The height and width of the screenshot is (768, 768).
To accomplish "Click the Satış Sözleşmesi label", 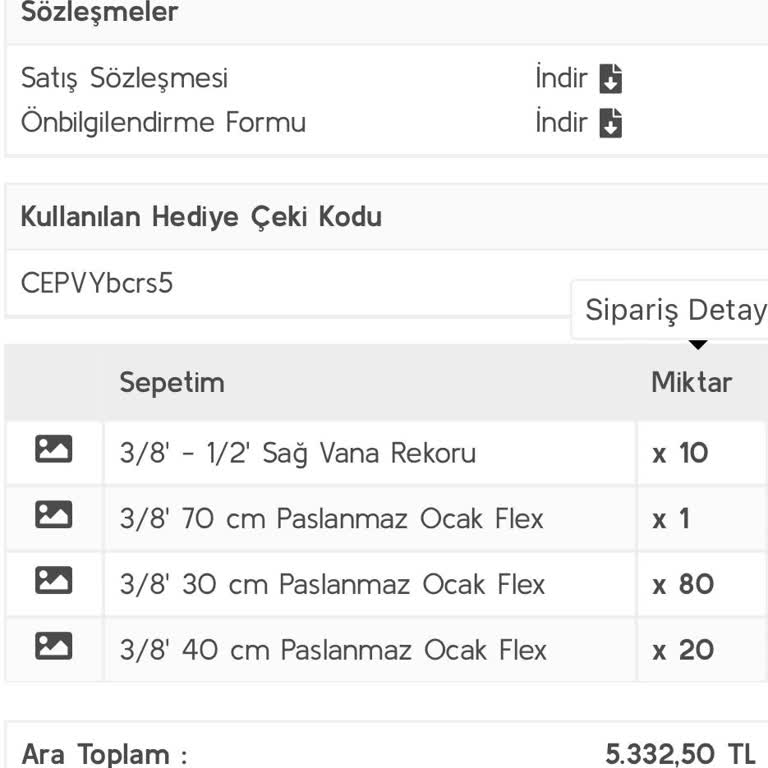I will coord(125,78).
